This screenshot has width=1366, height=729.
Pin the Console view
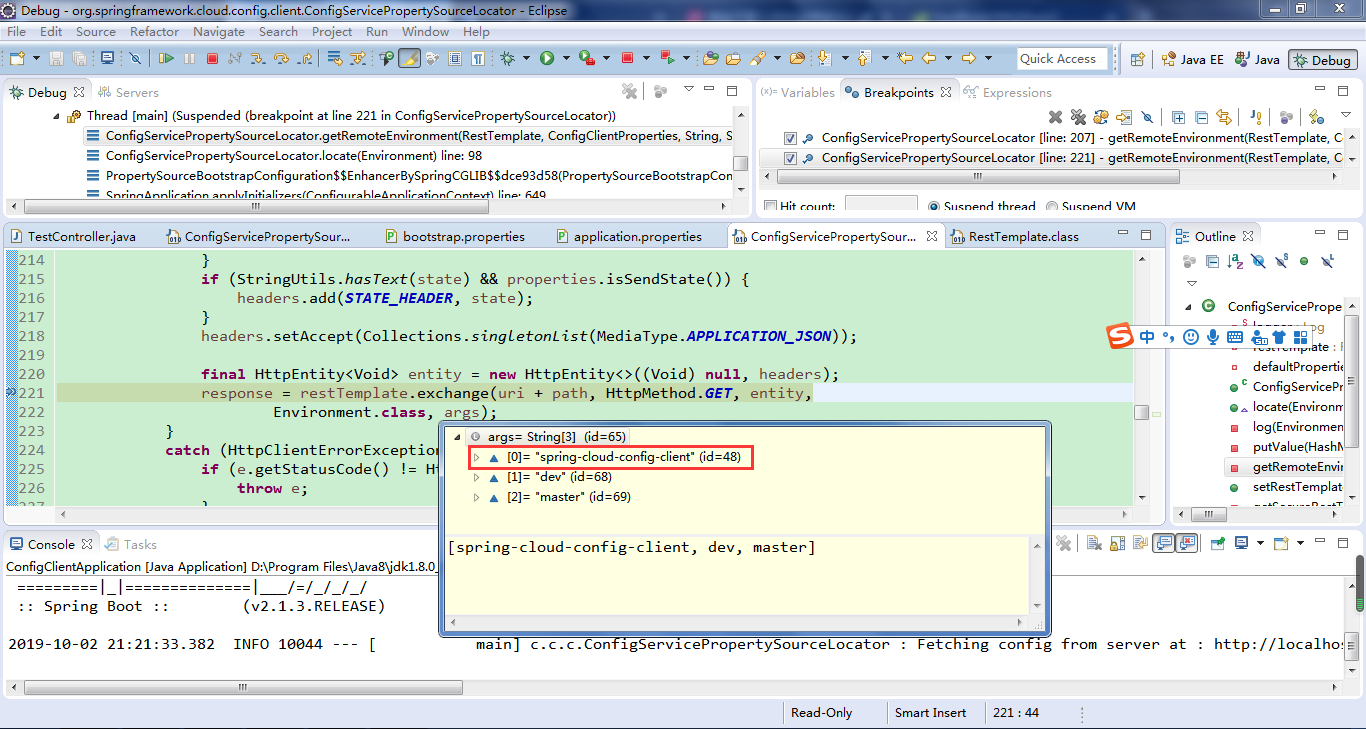pos(1218,543)
